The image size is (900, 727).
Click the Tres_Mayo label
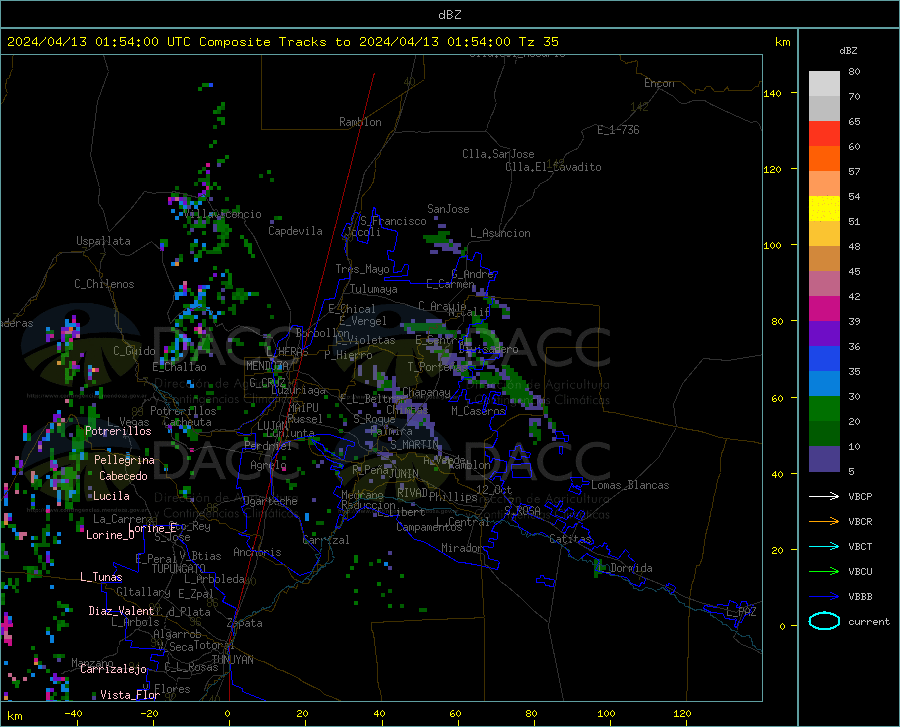[x=363, y=269]
